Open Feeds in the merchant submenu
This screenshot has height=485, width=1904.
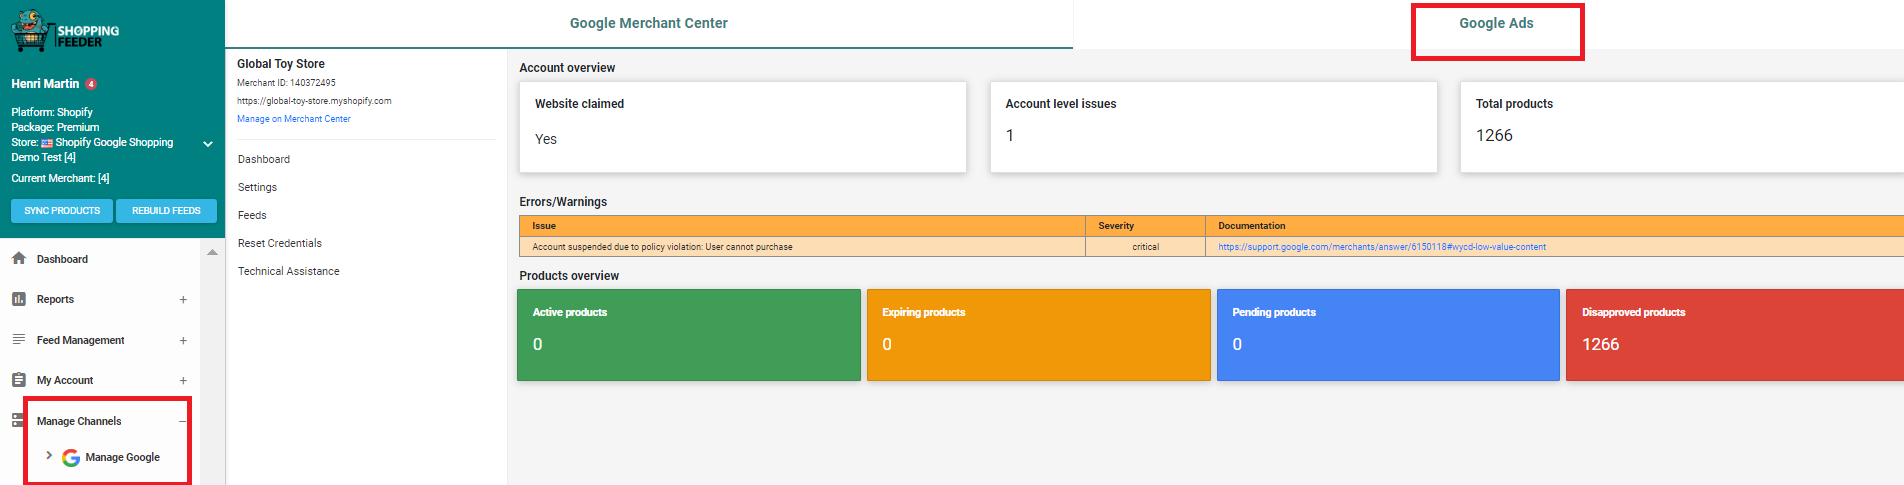click(252, 215)
